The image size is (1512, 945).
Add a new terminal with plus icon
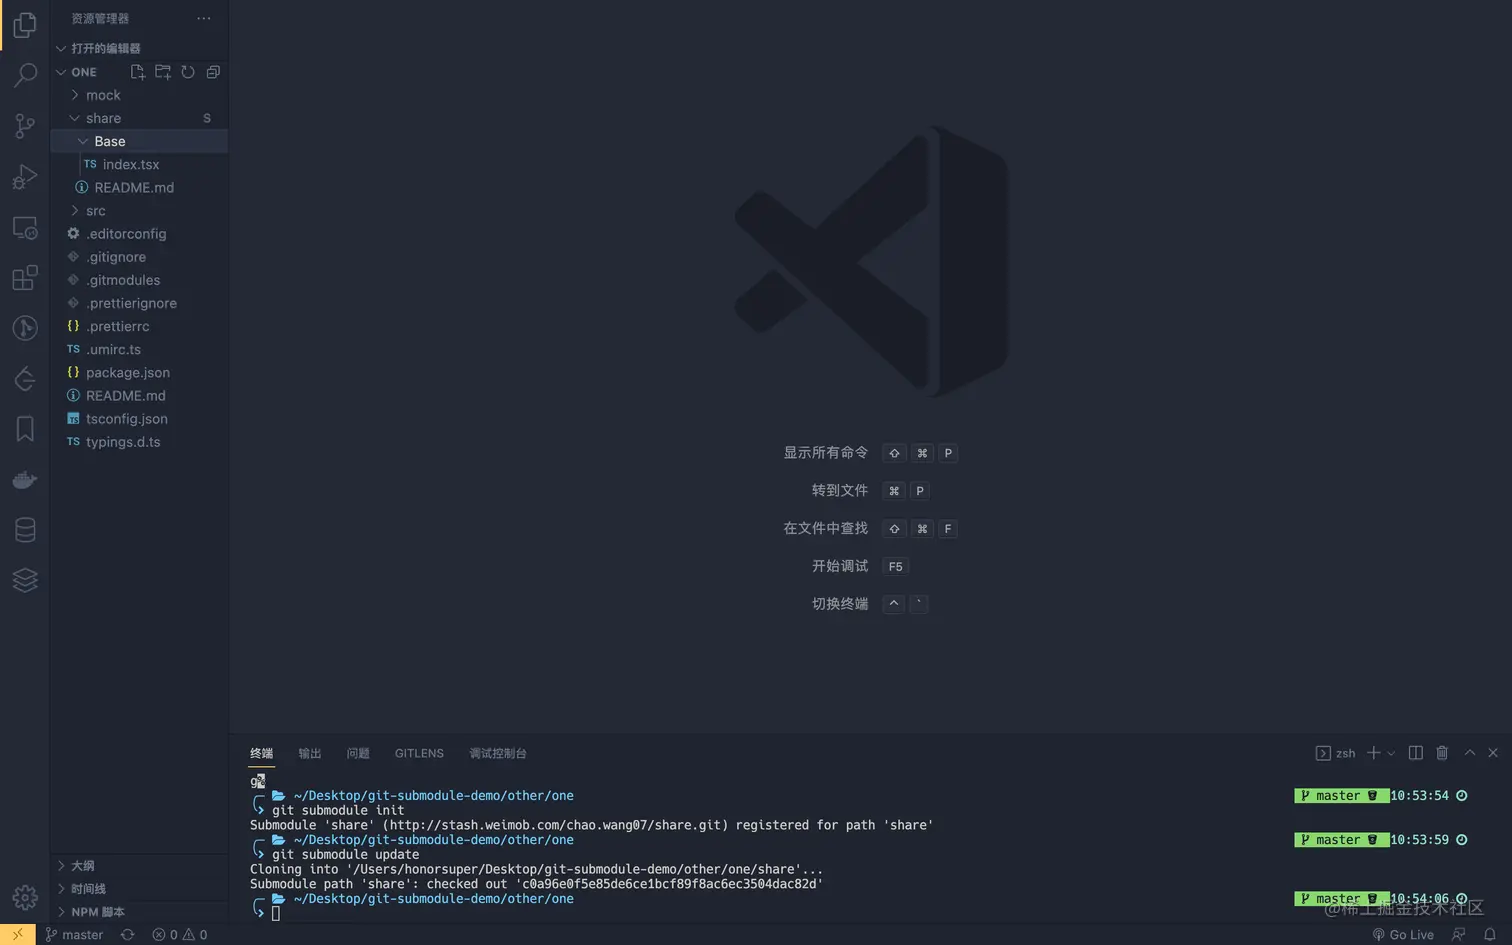1374,753
